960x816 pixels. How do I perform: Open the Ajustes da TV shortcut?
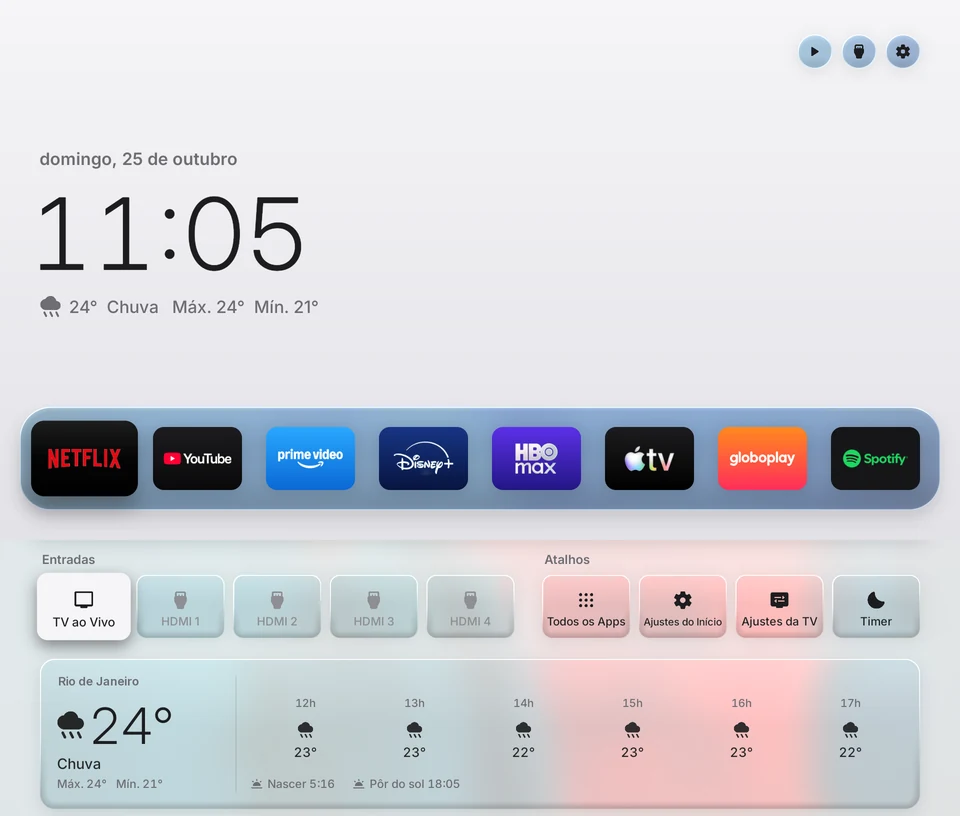click(x=779, y=607)
